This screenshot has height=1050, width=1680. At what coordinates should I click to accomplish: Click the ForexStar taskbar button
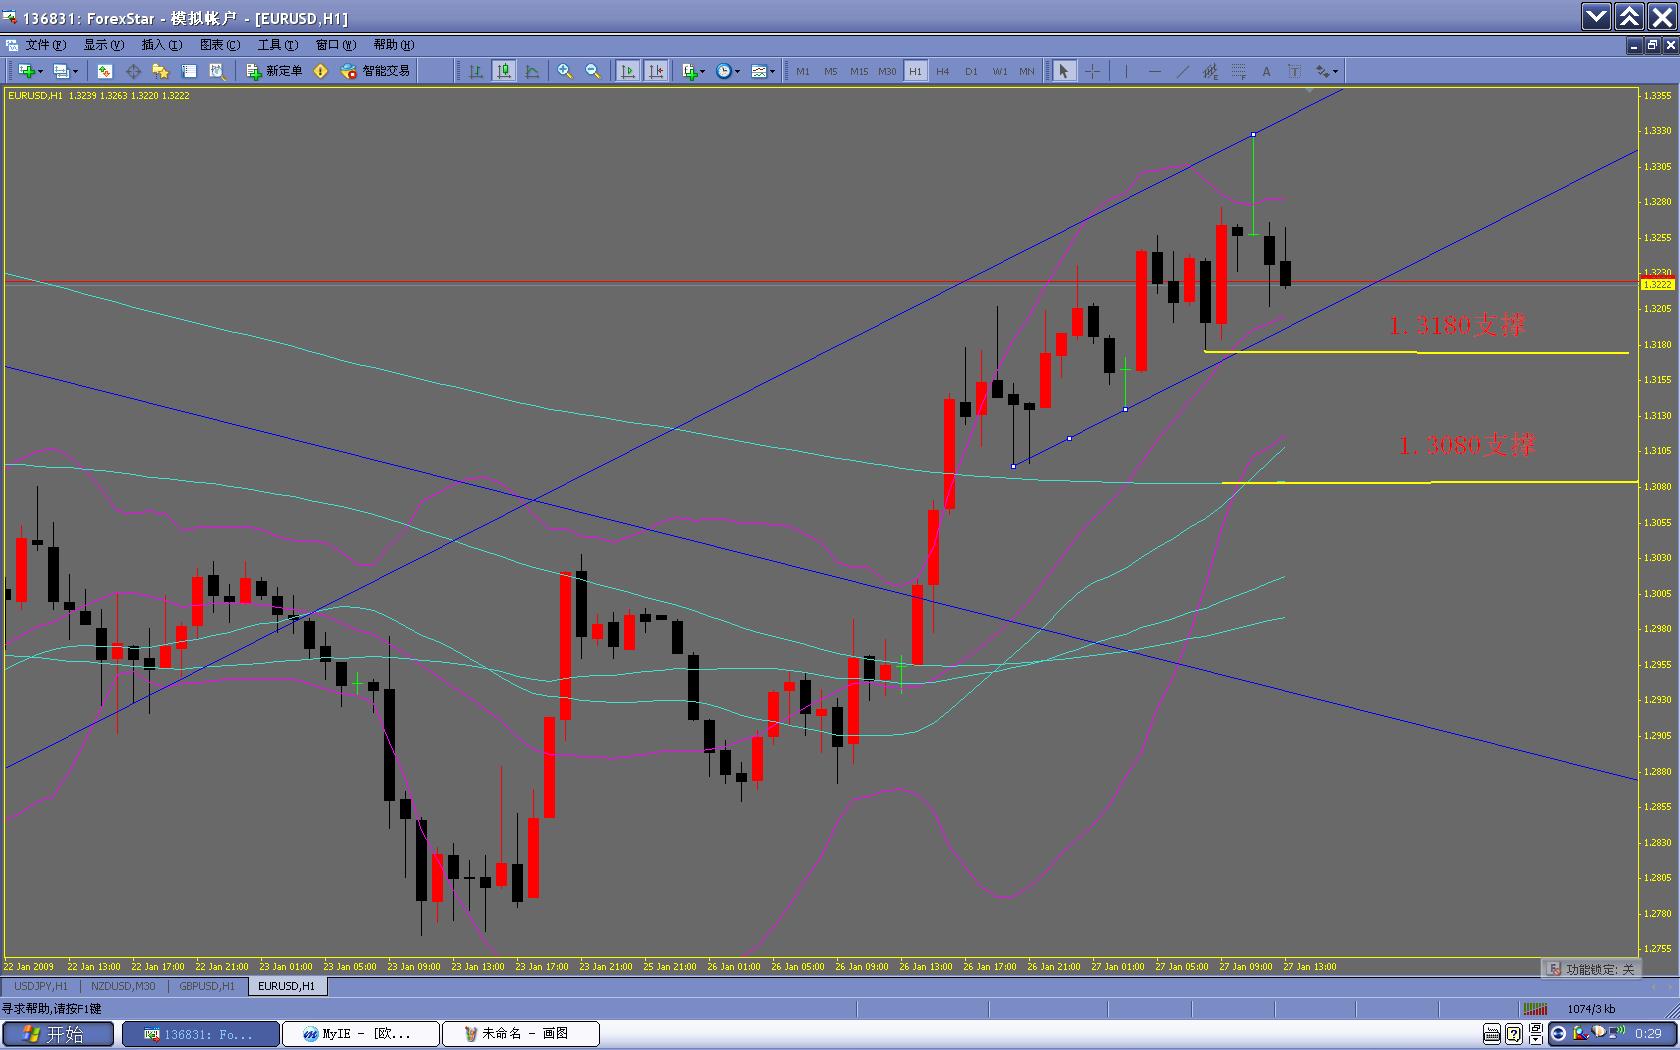(201, 1034)
